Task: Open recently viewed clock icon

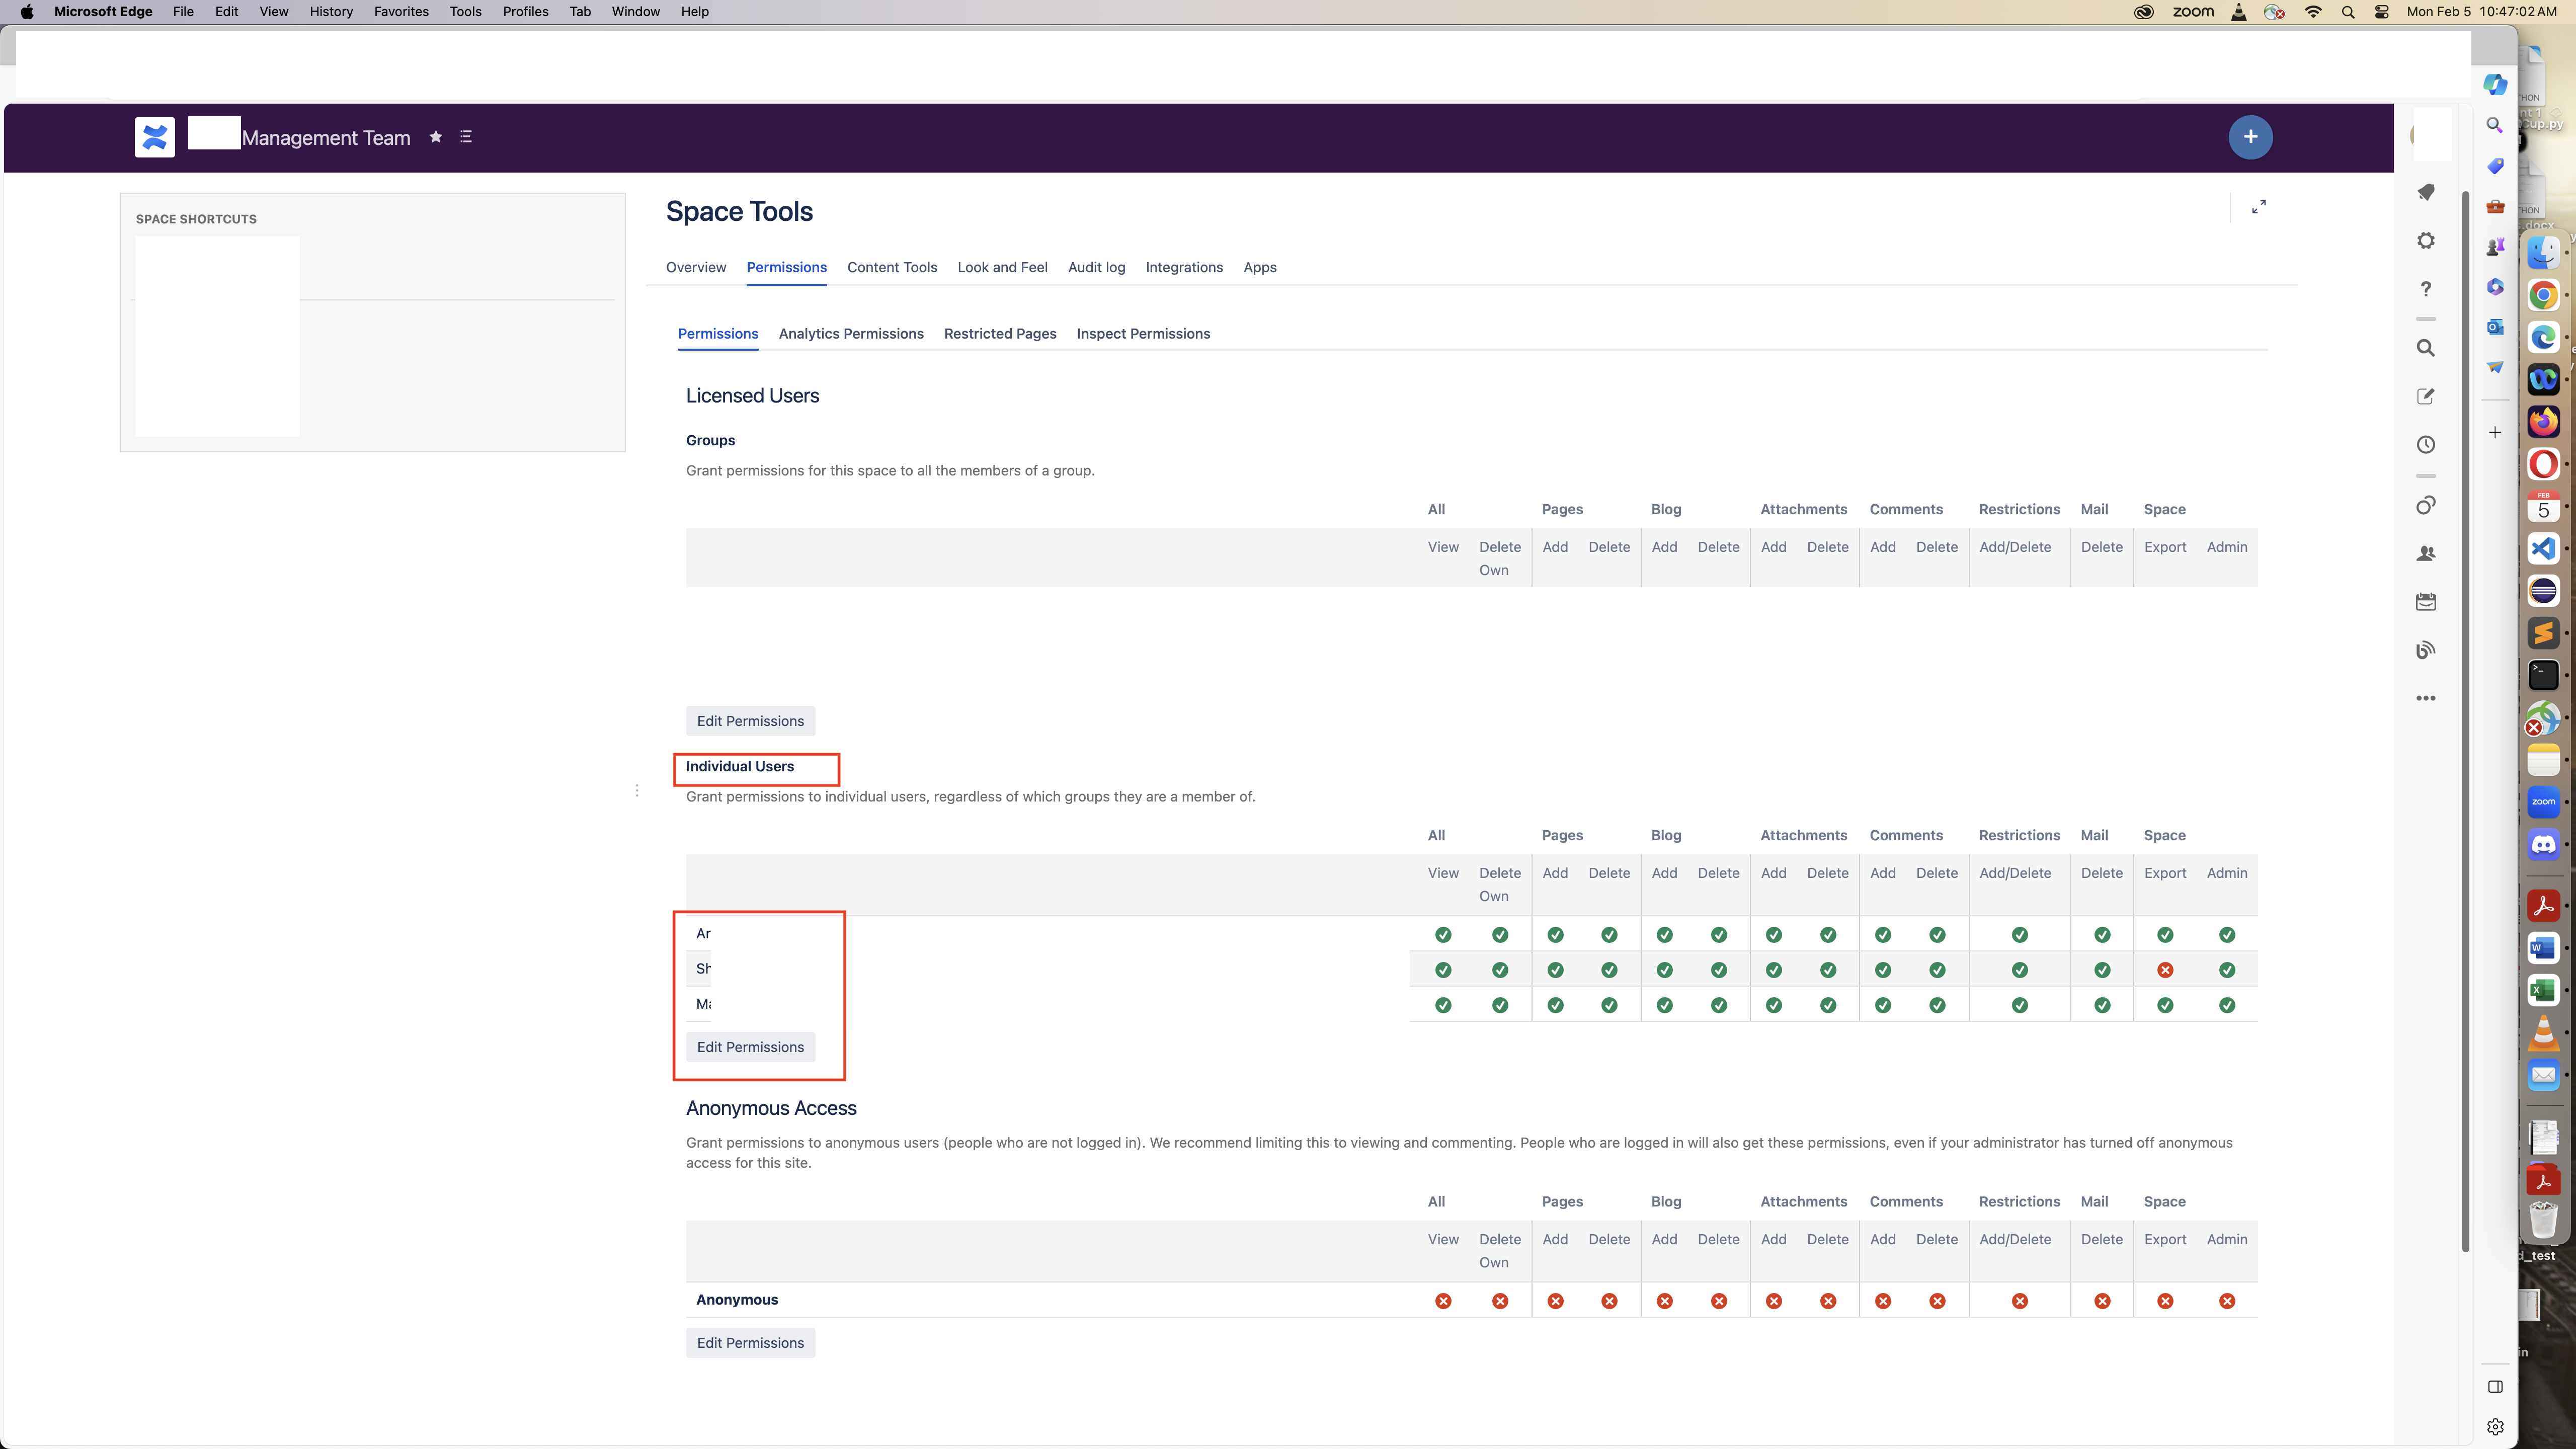Action: [x=2425, y=445]
